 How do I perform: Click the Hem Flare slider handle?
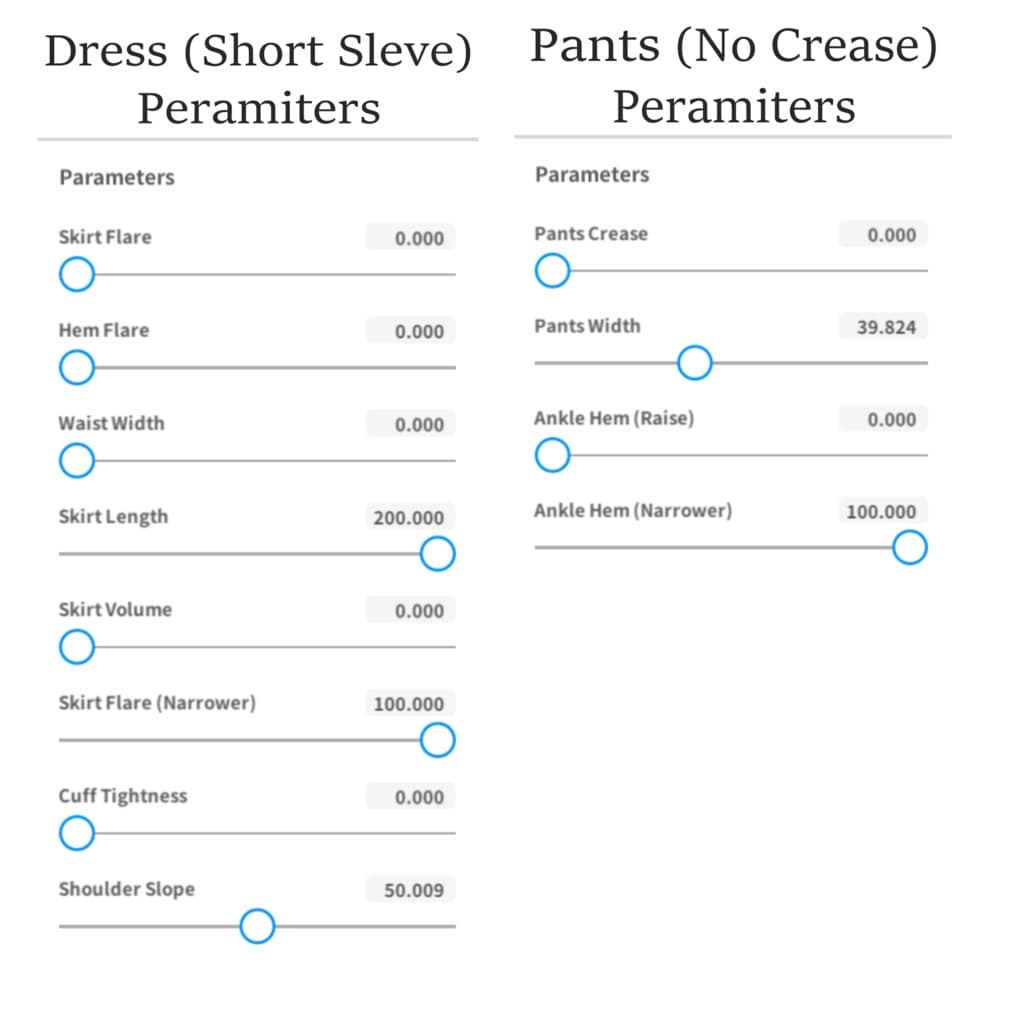[76, 368]
